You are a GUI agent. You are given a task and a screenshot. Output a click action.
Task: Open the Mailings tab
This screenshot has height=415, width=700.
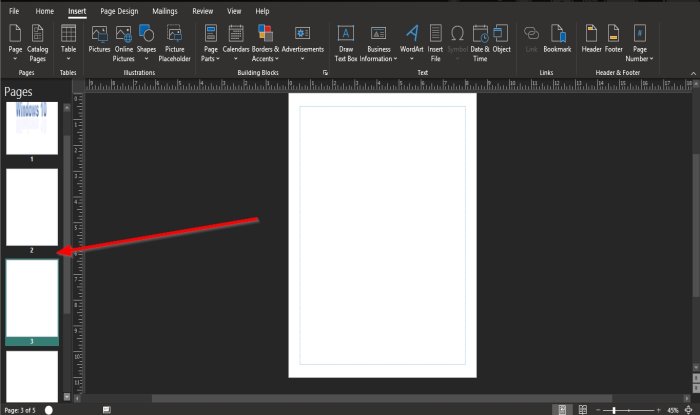pos(164,11)
